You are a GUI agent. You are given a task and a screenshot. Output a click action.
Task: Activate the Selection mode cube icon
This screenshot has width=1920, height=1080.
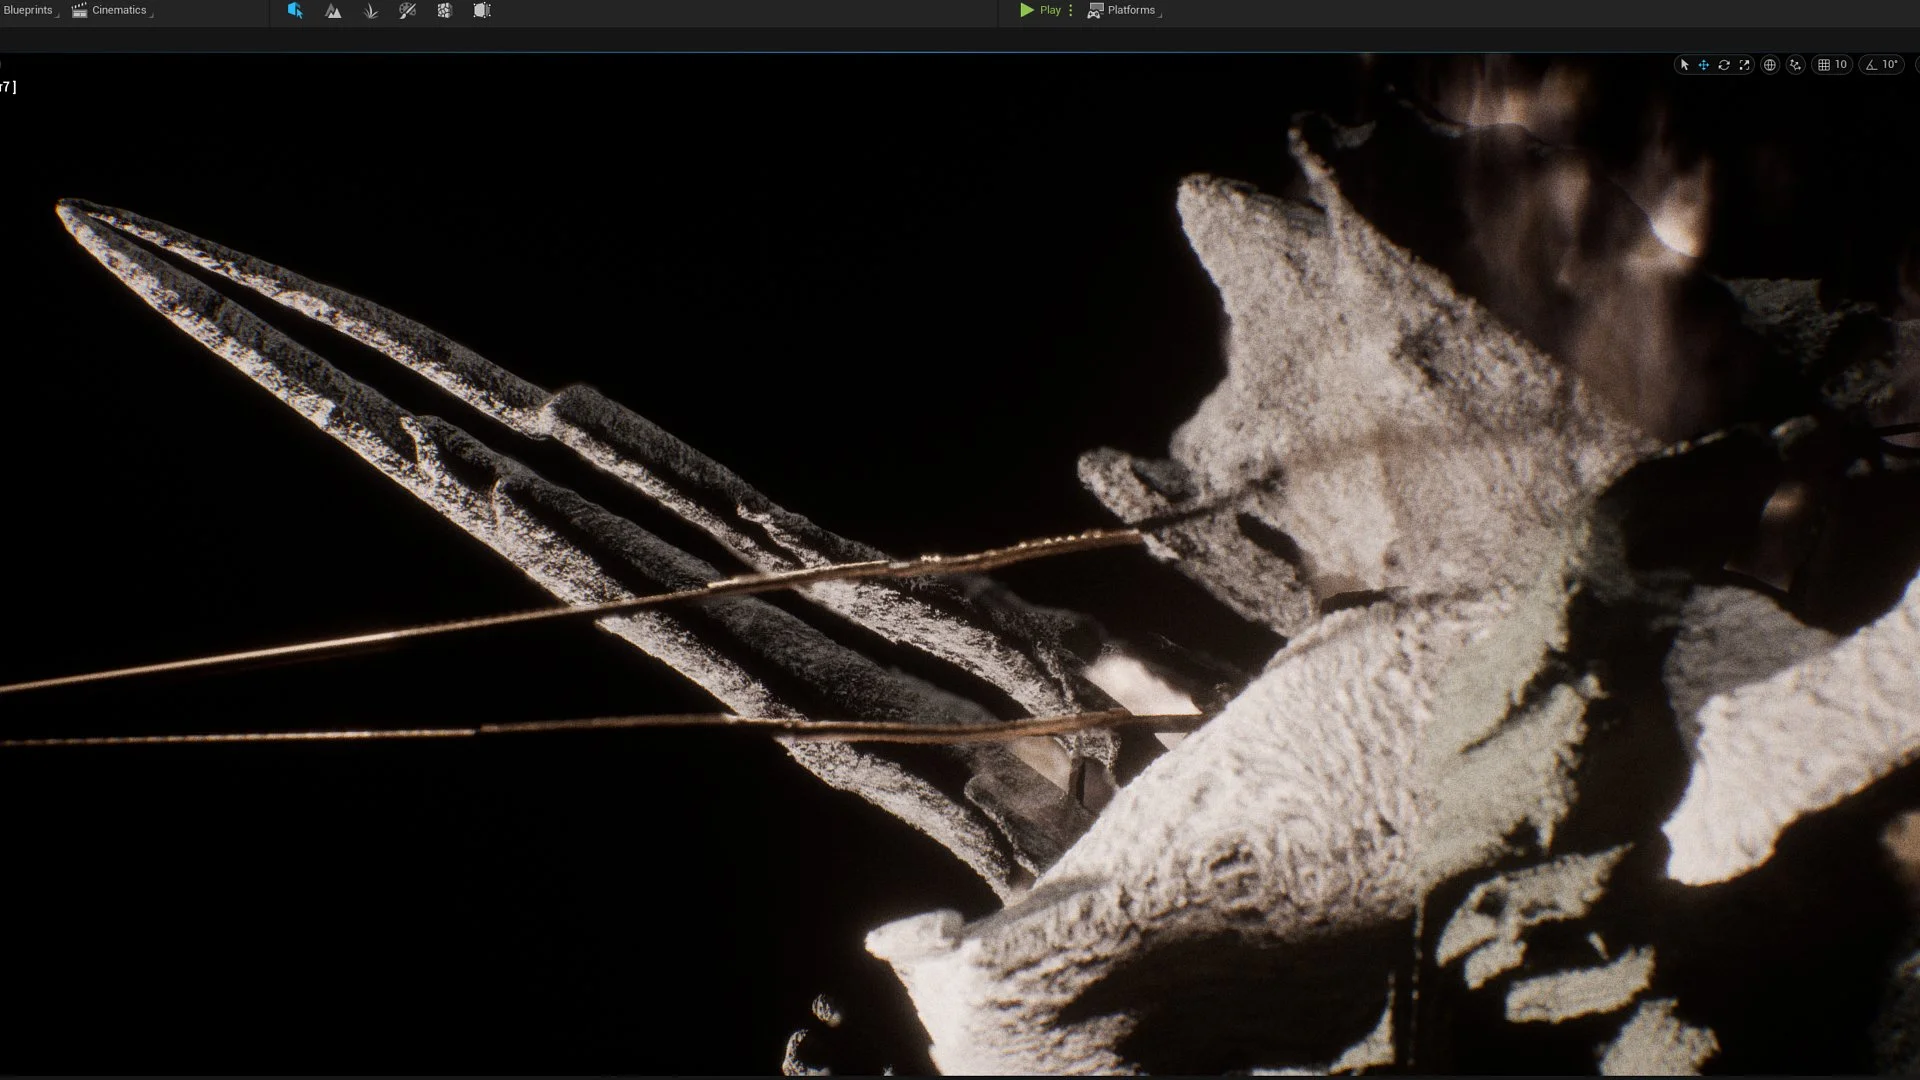(295, 10)
